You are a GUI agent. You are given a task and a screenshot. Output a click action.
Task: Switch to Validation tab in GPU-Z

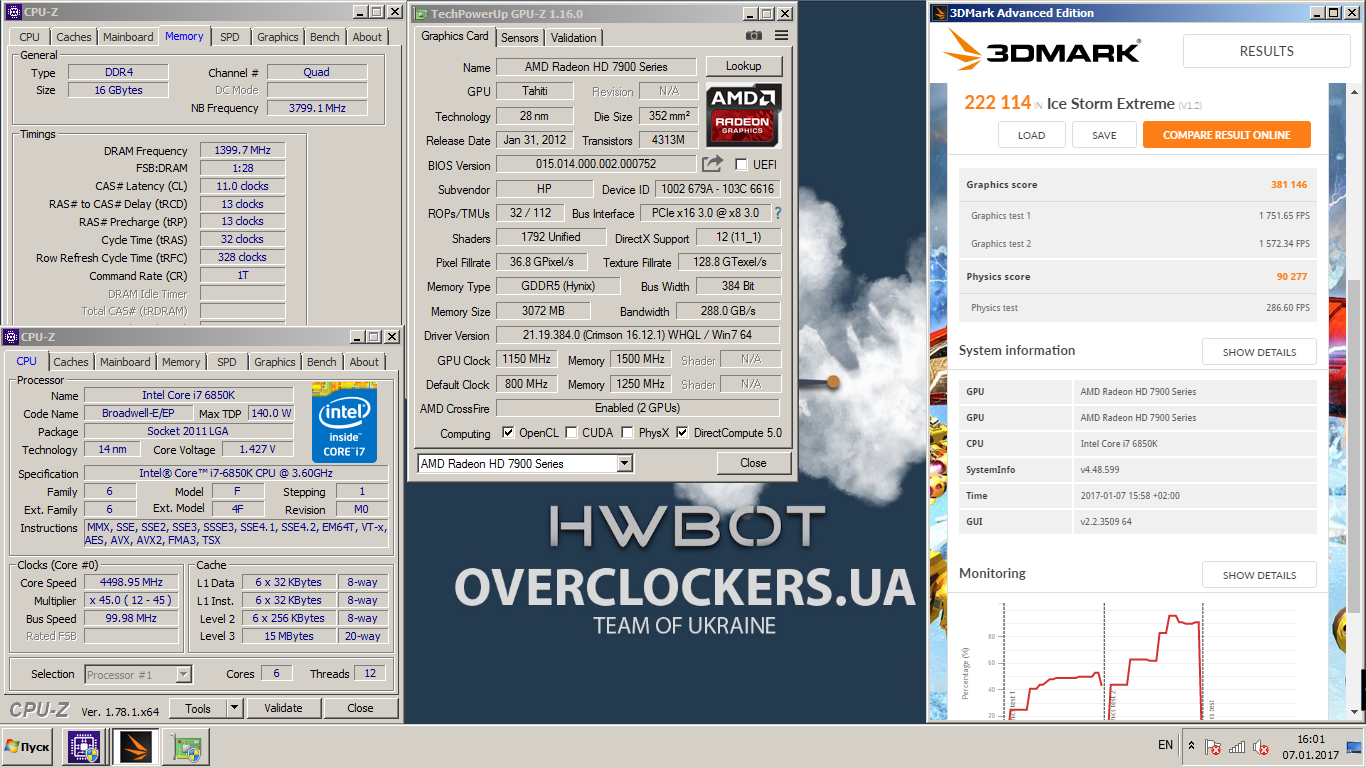573,37
